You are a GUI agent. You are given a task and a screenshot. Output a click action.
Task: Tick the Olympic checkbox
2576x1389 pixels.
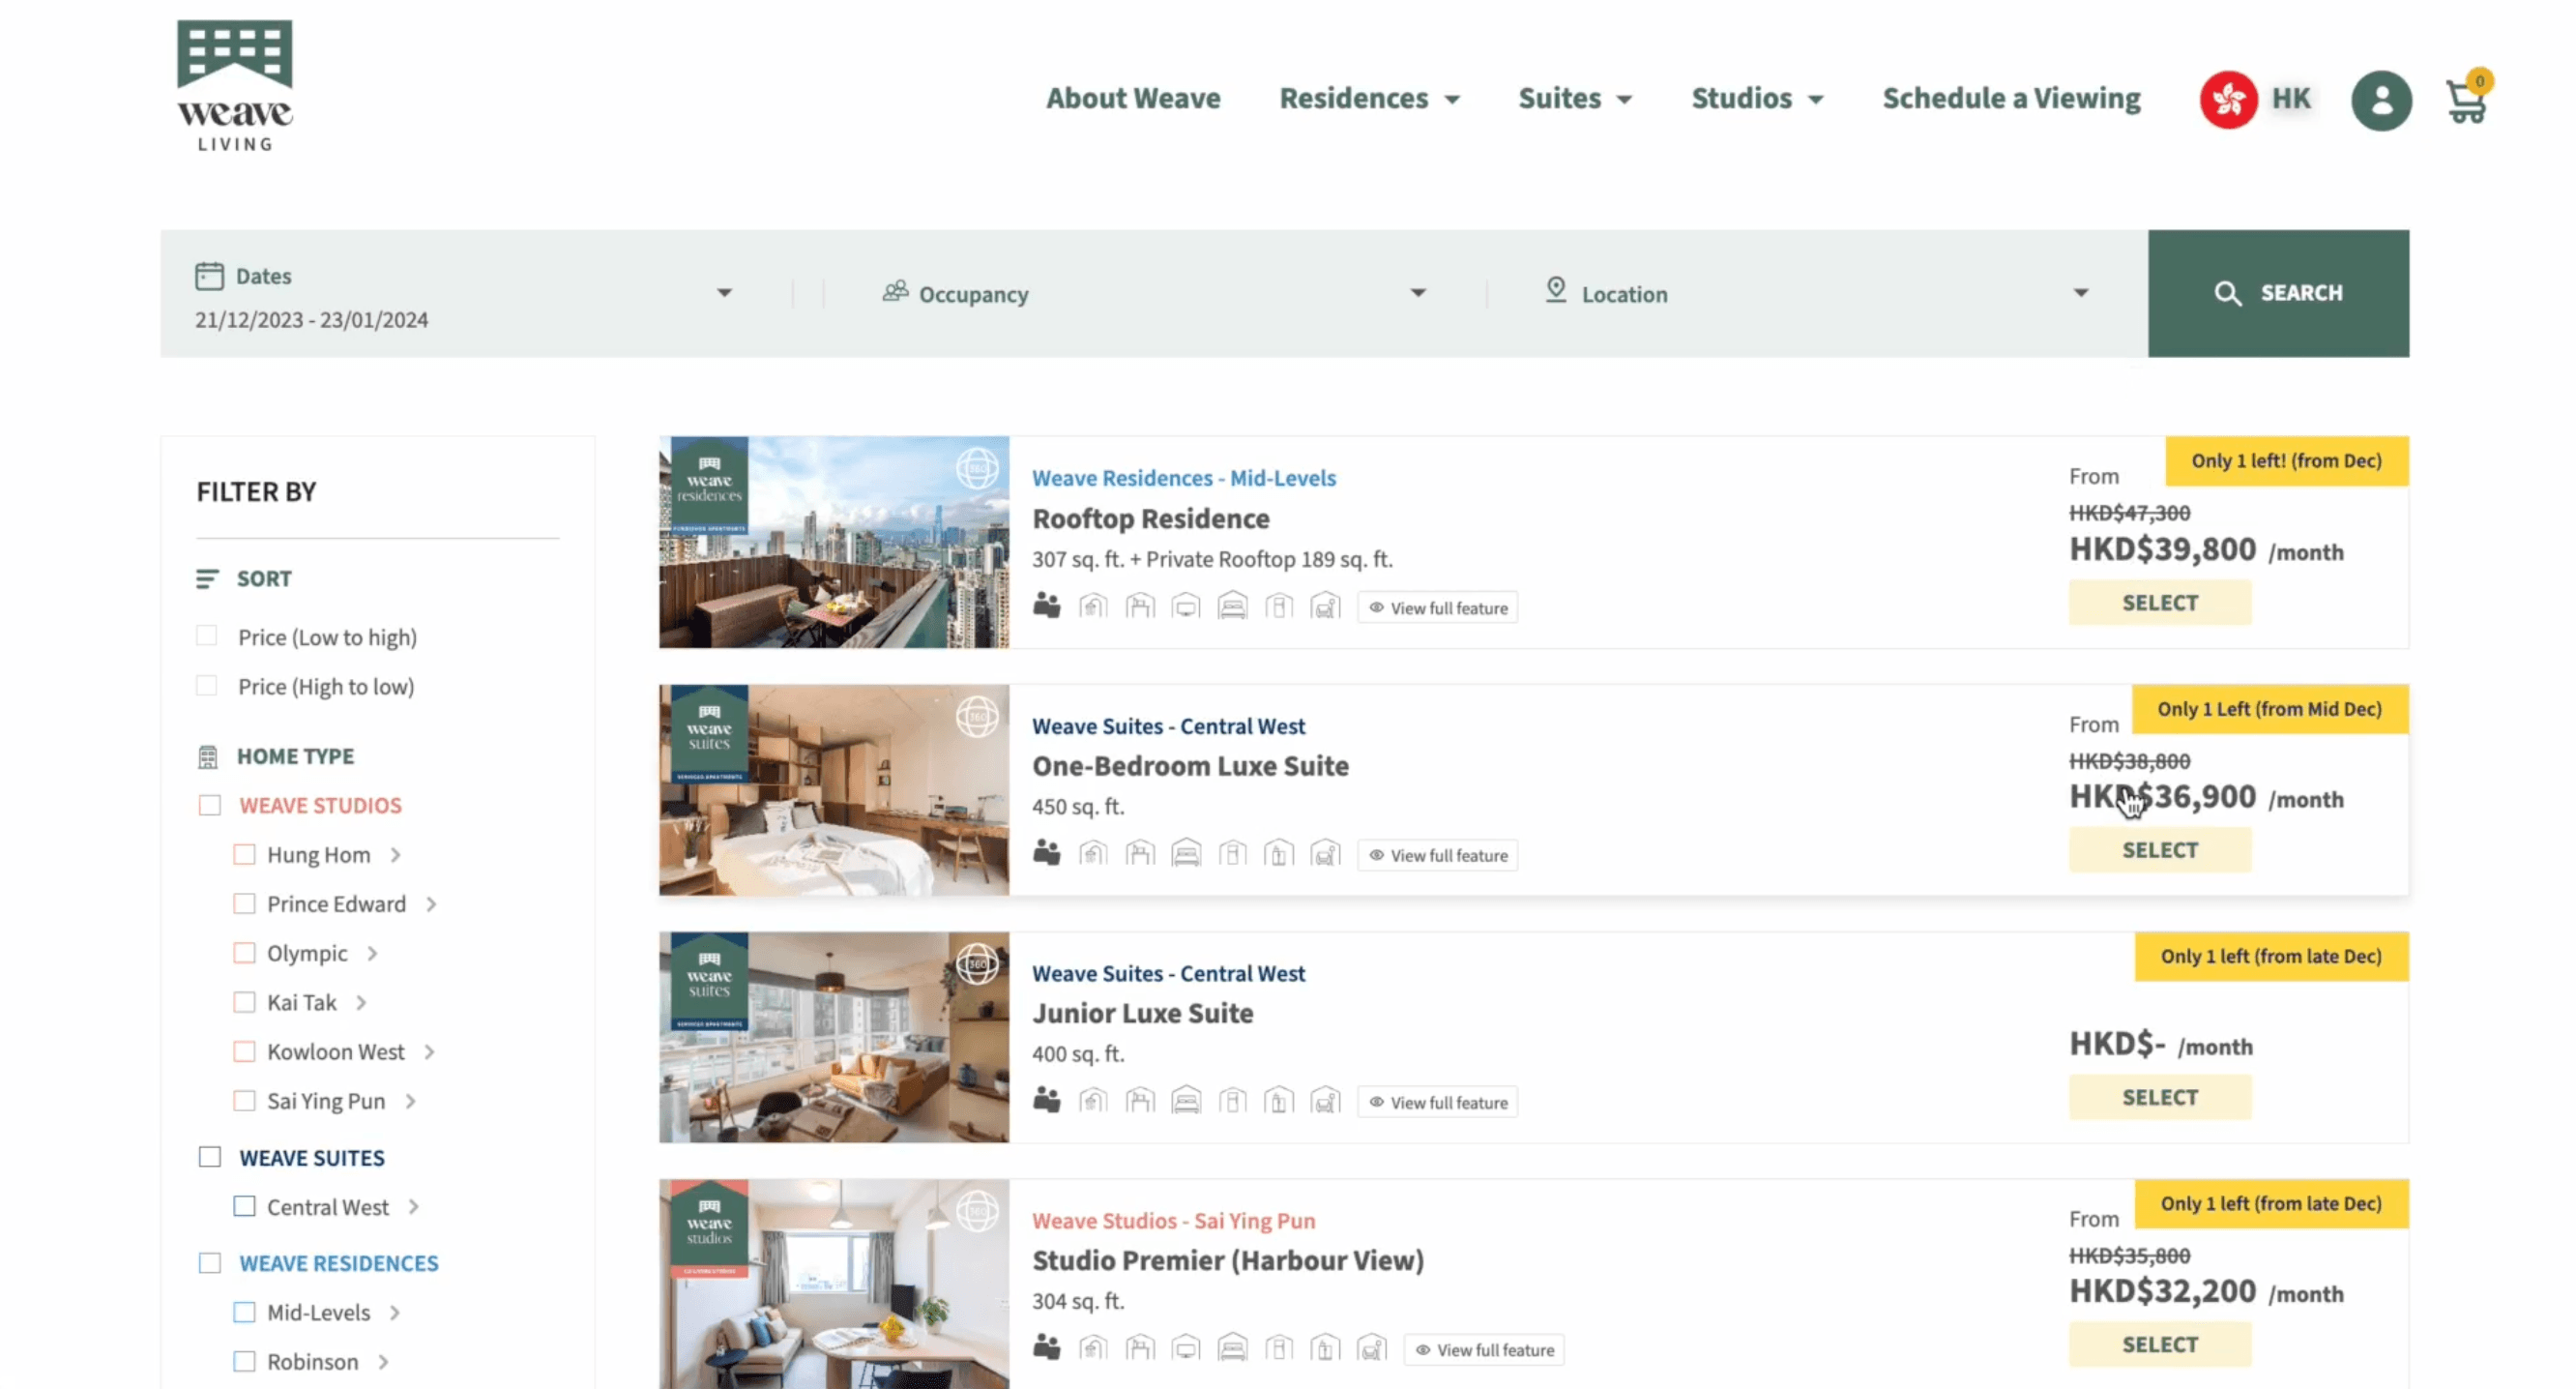click(x=244, y=953)
